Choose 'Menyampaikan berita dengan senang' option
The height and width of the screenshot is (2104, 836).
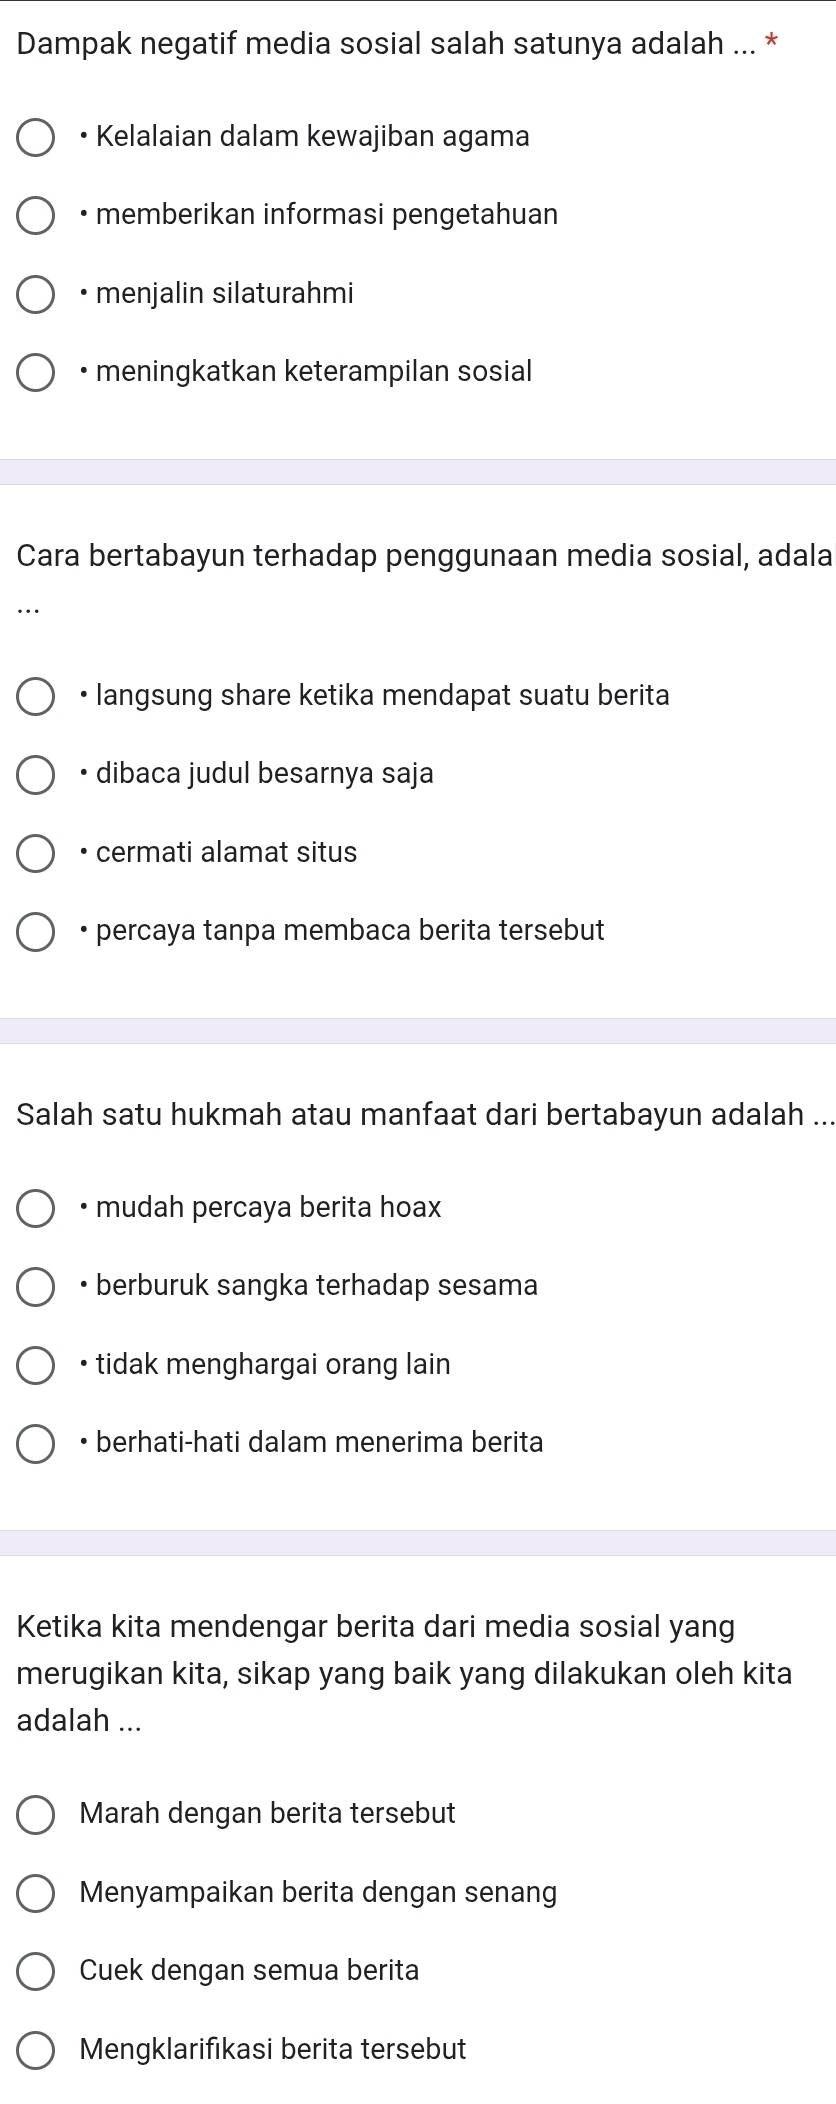click(x=36, y=1893)
